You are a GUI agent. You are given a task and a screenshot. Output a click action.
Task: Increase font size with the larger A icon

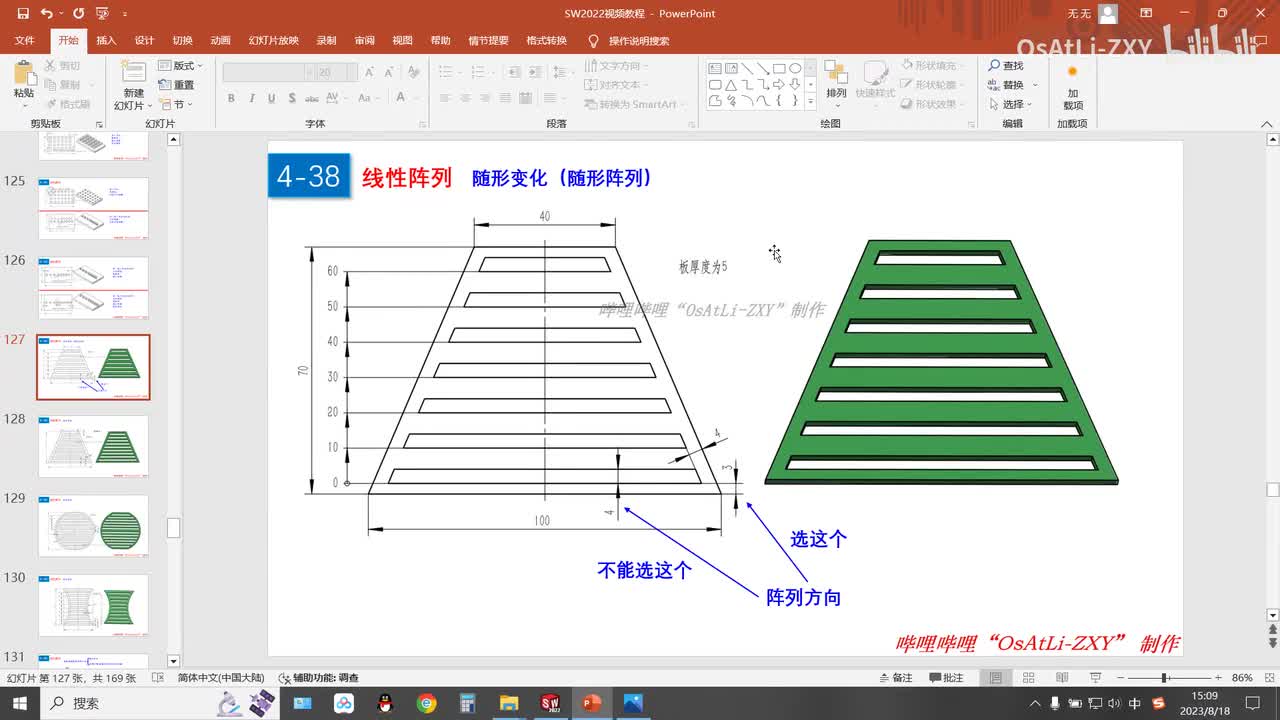pos(369,73)
